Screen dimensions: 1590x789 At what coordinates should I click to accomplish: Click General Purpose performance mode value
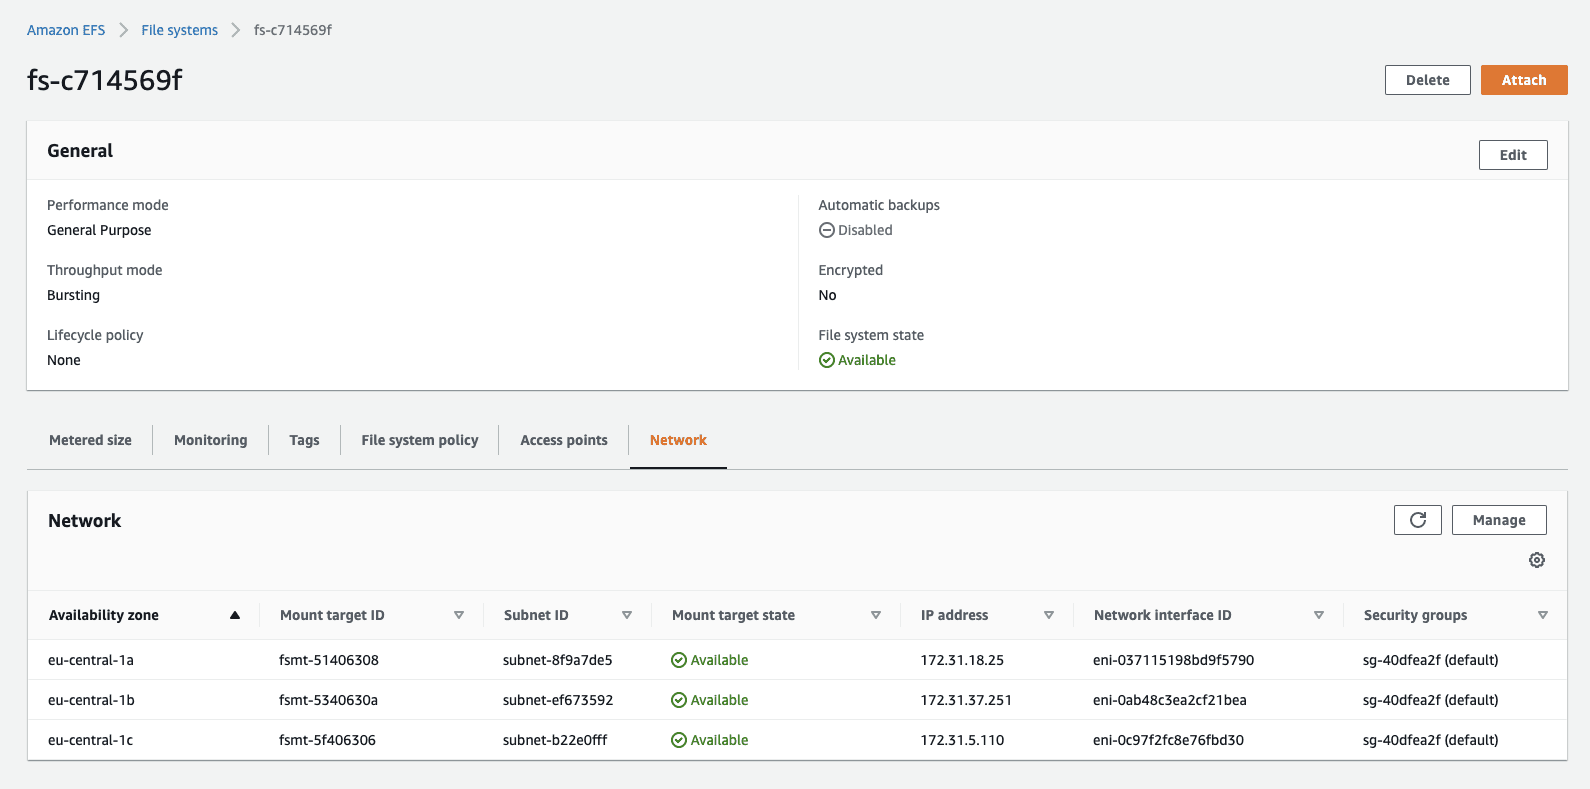pos(99,230)
